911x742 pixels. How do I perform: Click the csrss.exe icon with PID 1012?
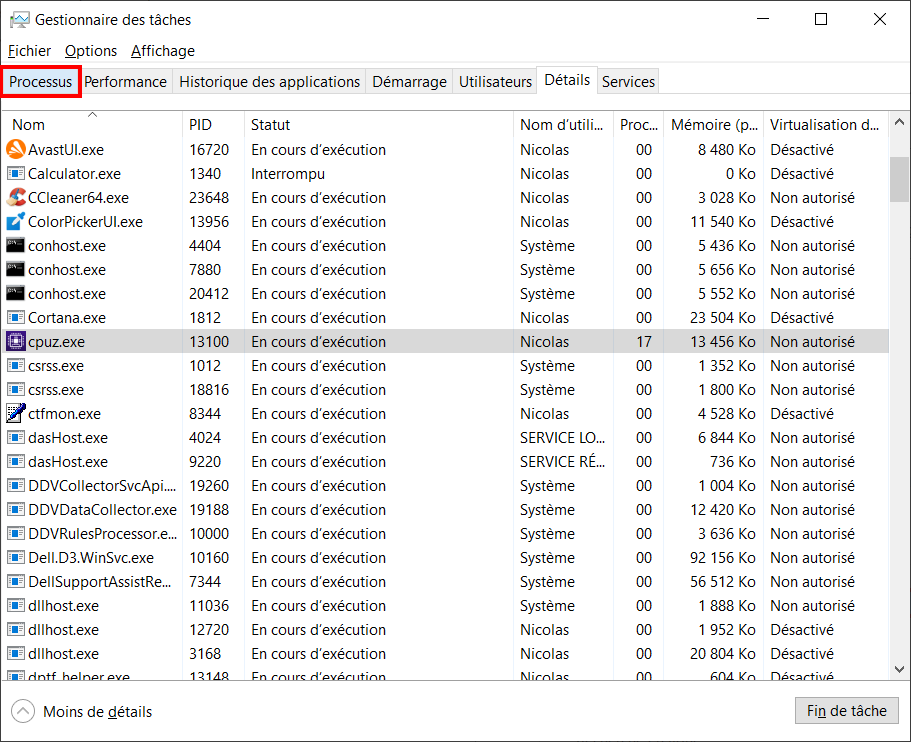point(16,365)
